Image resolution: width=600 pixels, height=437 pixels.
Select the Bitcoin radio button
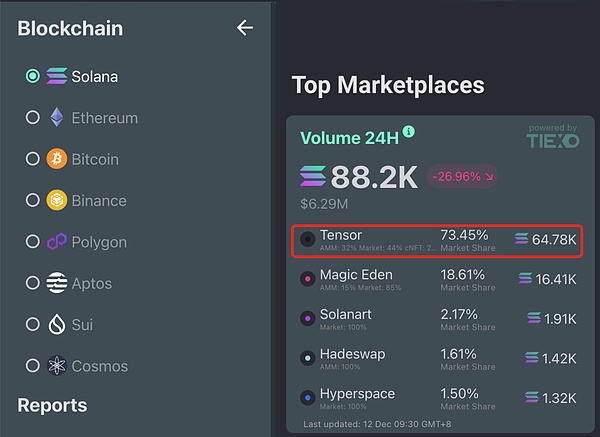click(x=33, y=159)
